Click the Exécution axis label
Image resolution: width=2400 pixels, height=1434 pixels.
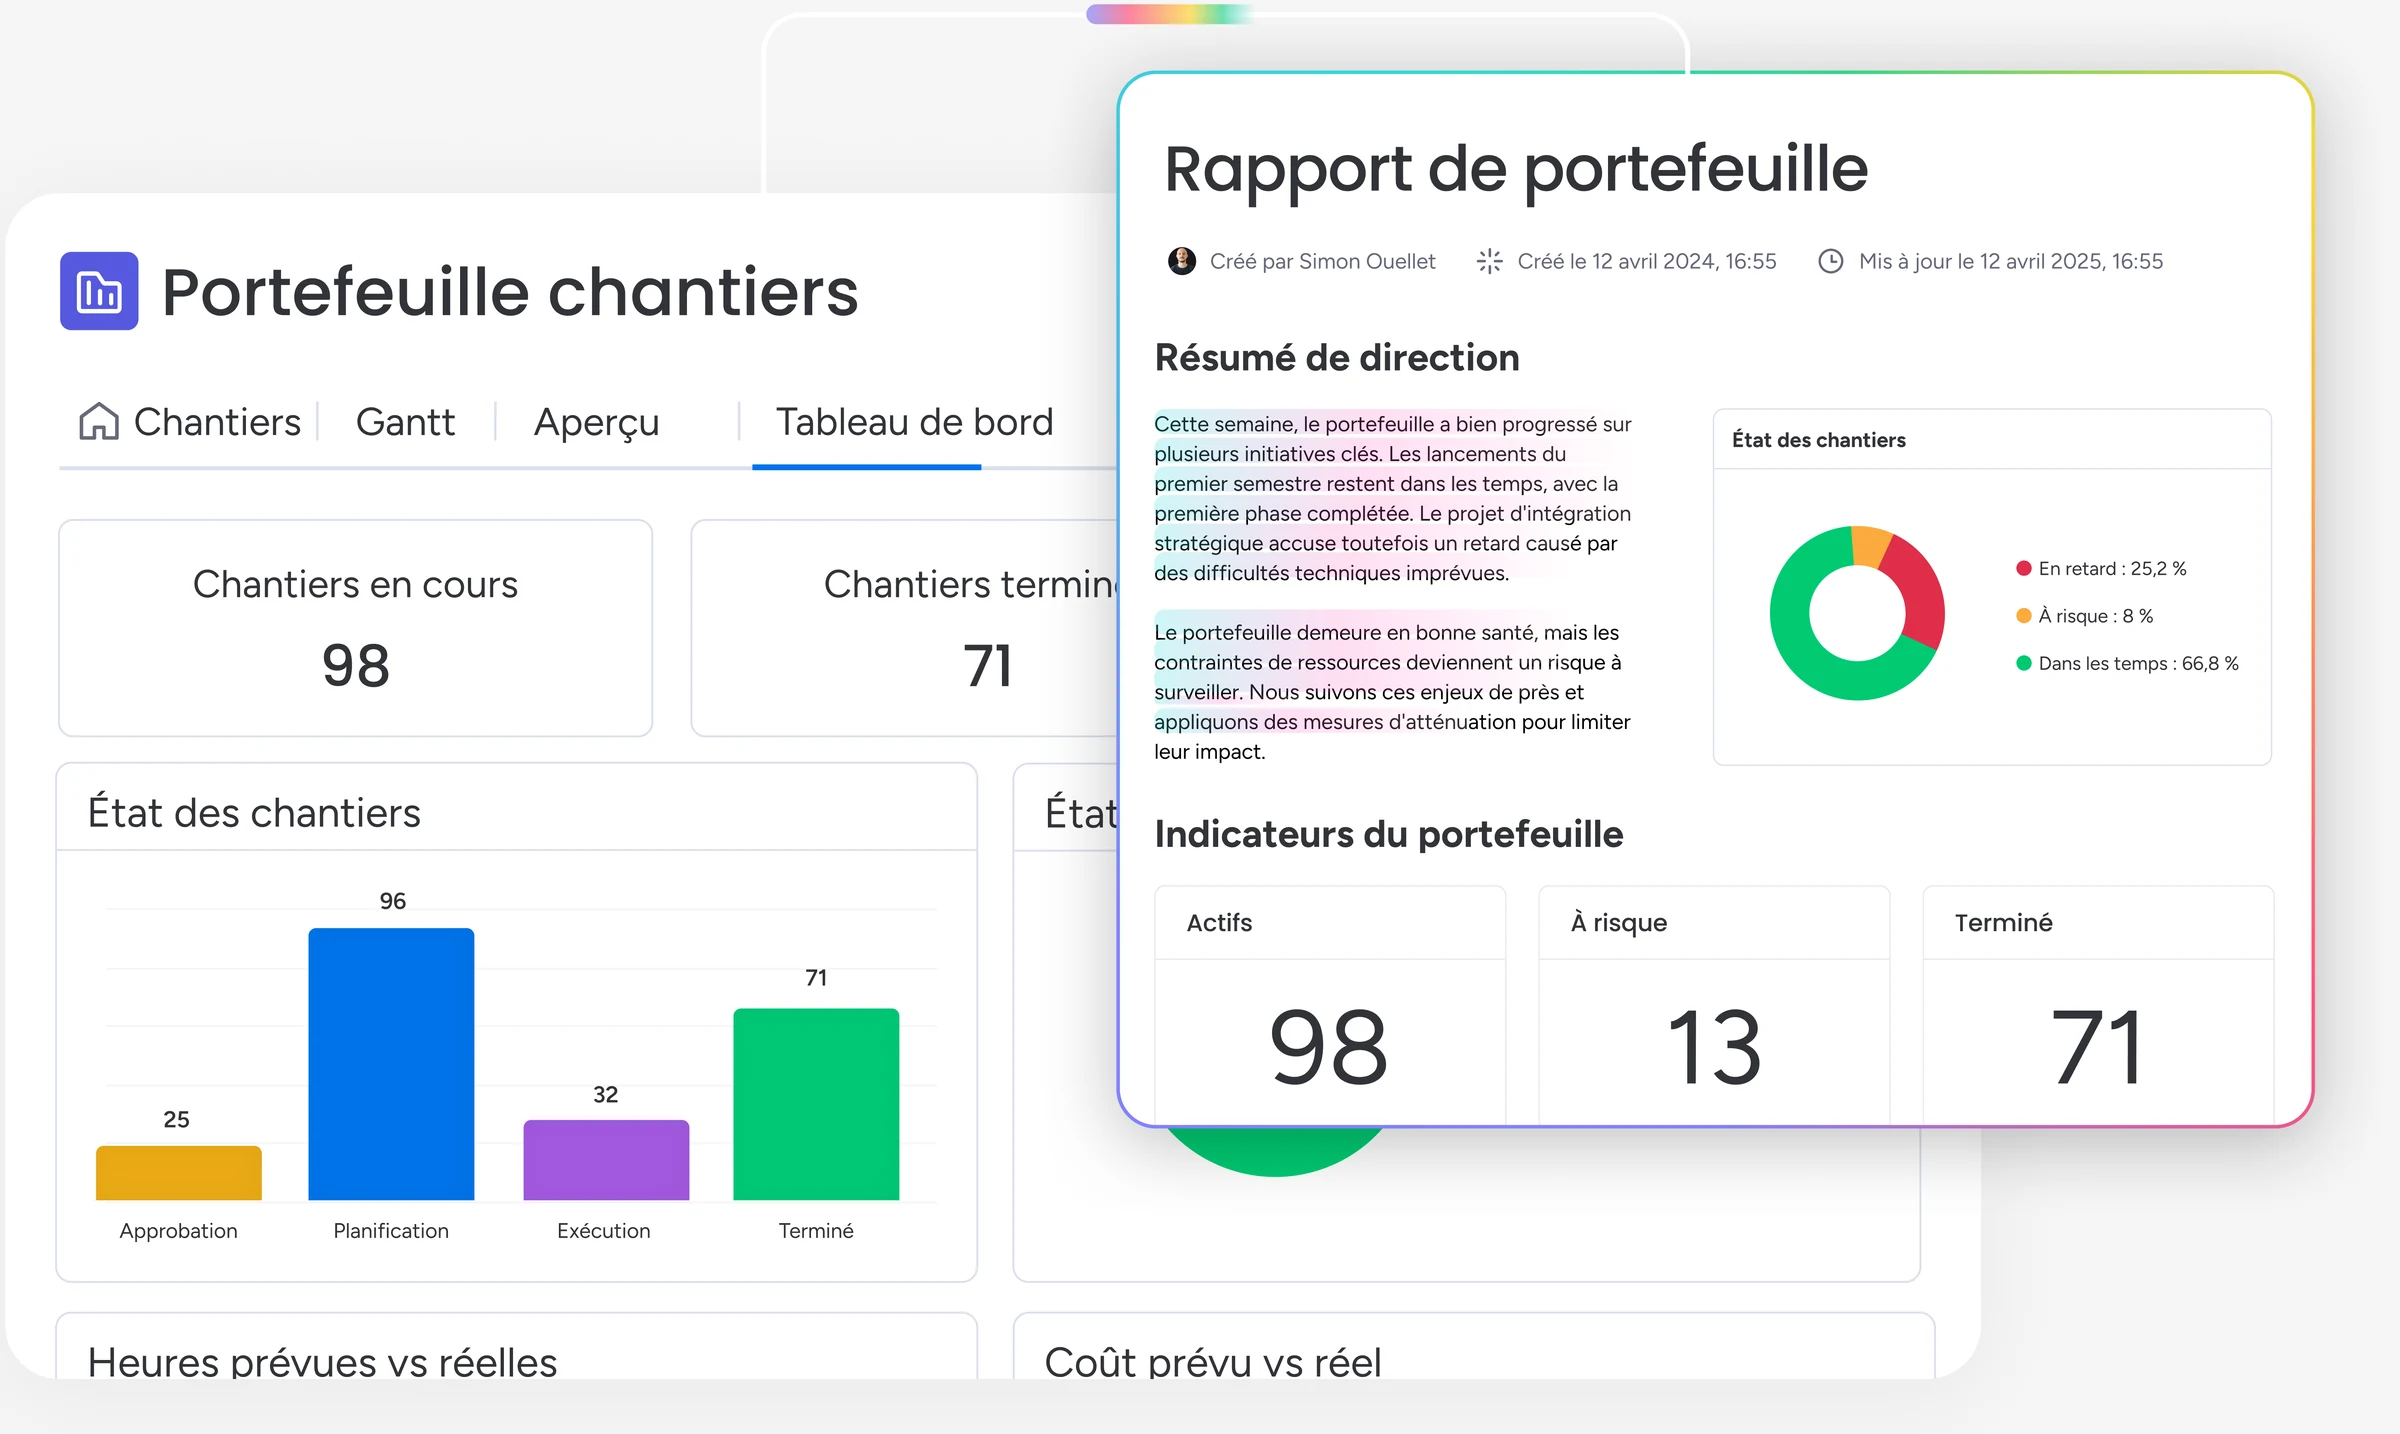tap(604, 1231)
